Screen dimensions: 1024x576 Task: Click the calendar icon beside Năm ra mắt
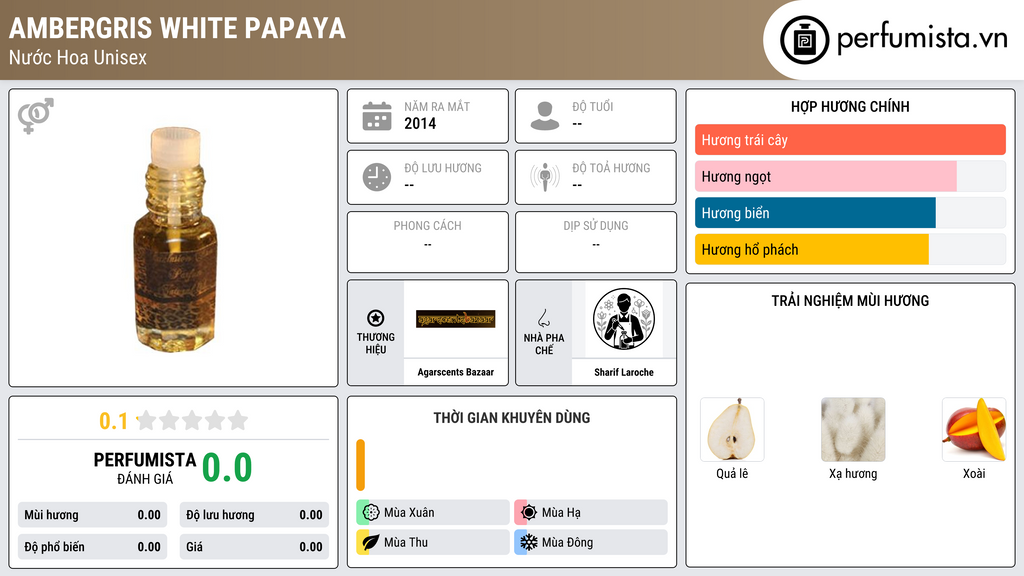coord(377,116)
